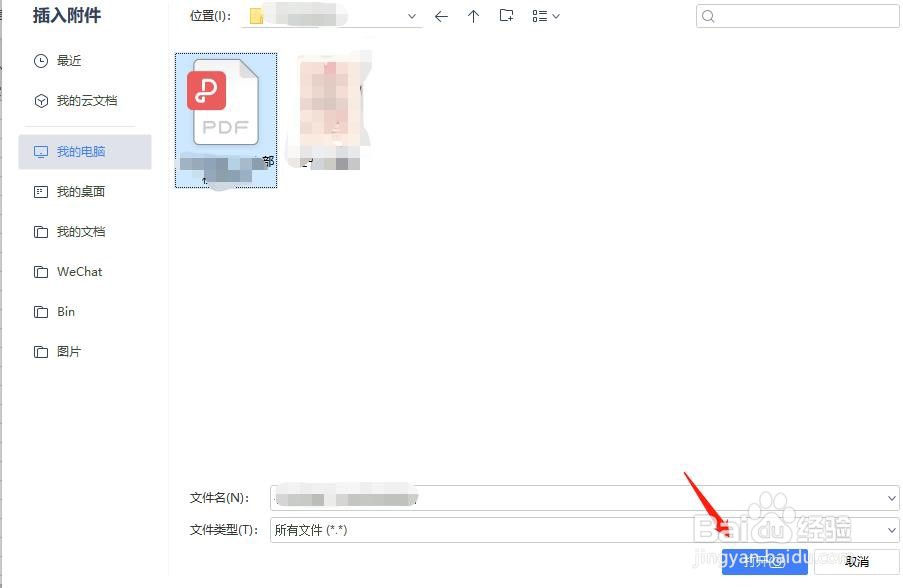Select the PDF file thumbnail
Viewport: 903px width, 588px height.
coord(225,105)
